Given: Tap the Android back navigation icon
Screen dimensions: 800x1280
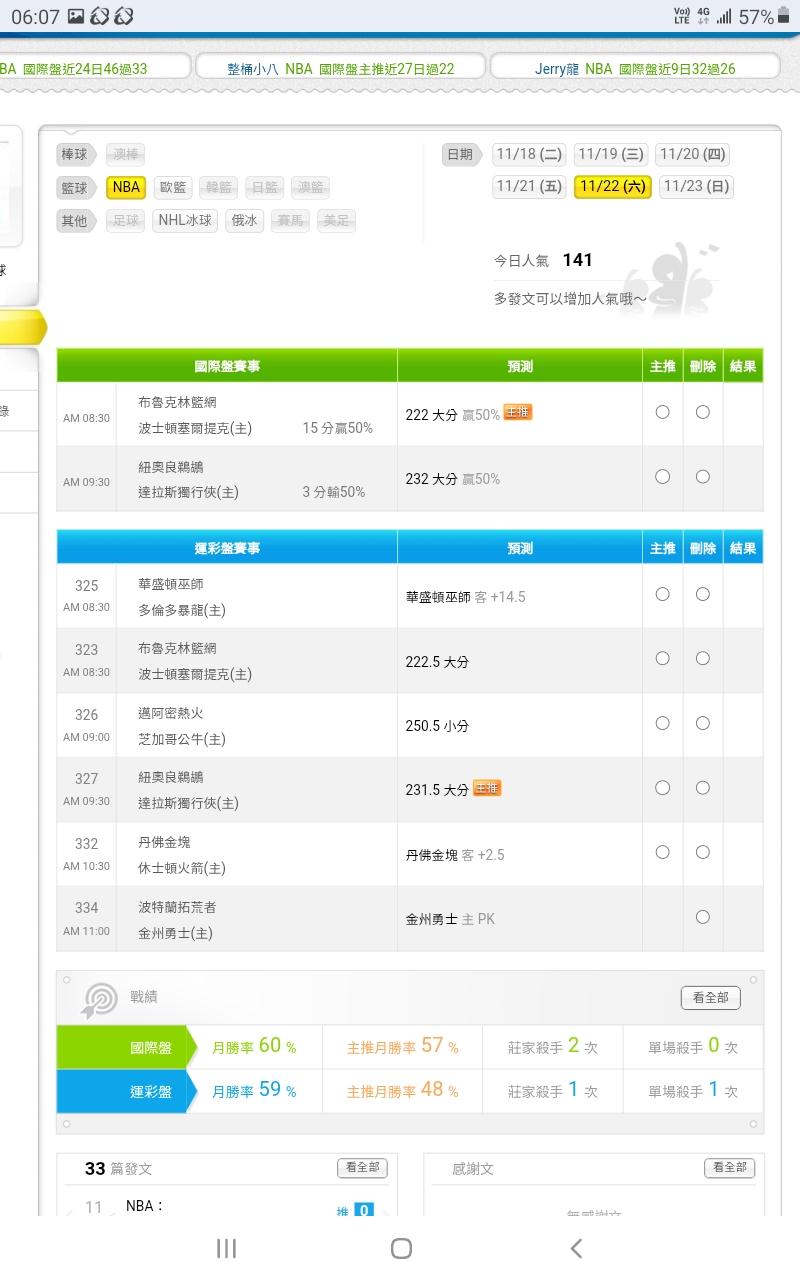Looking at the screenshot, I should point(575,1247).
